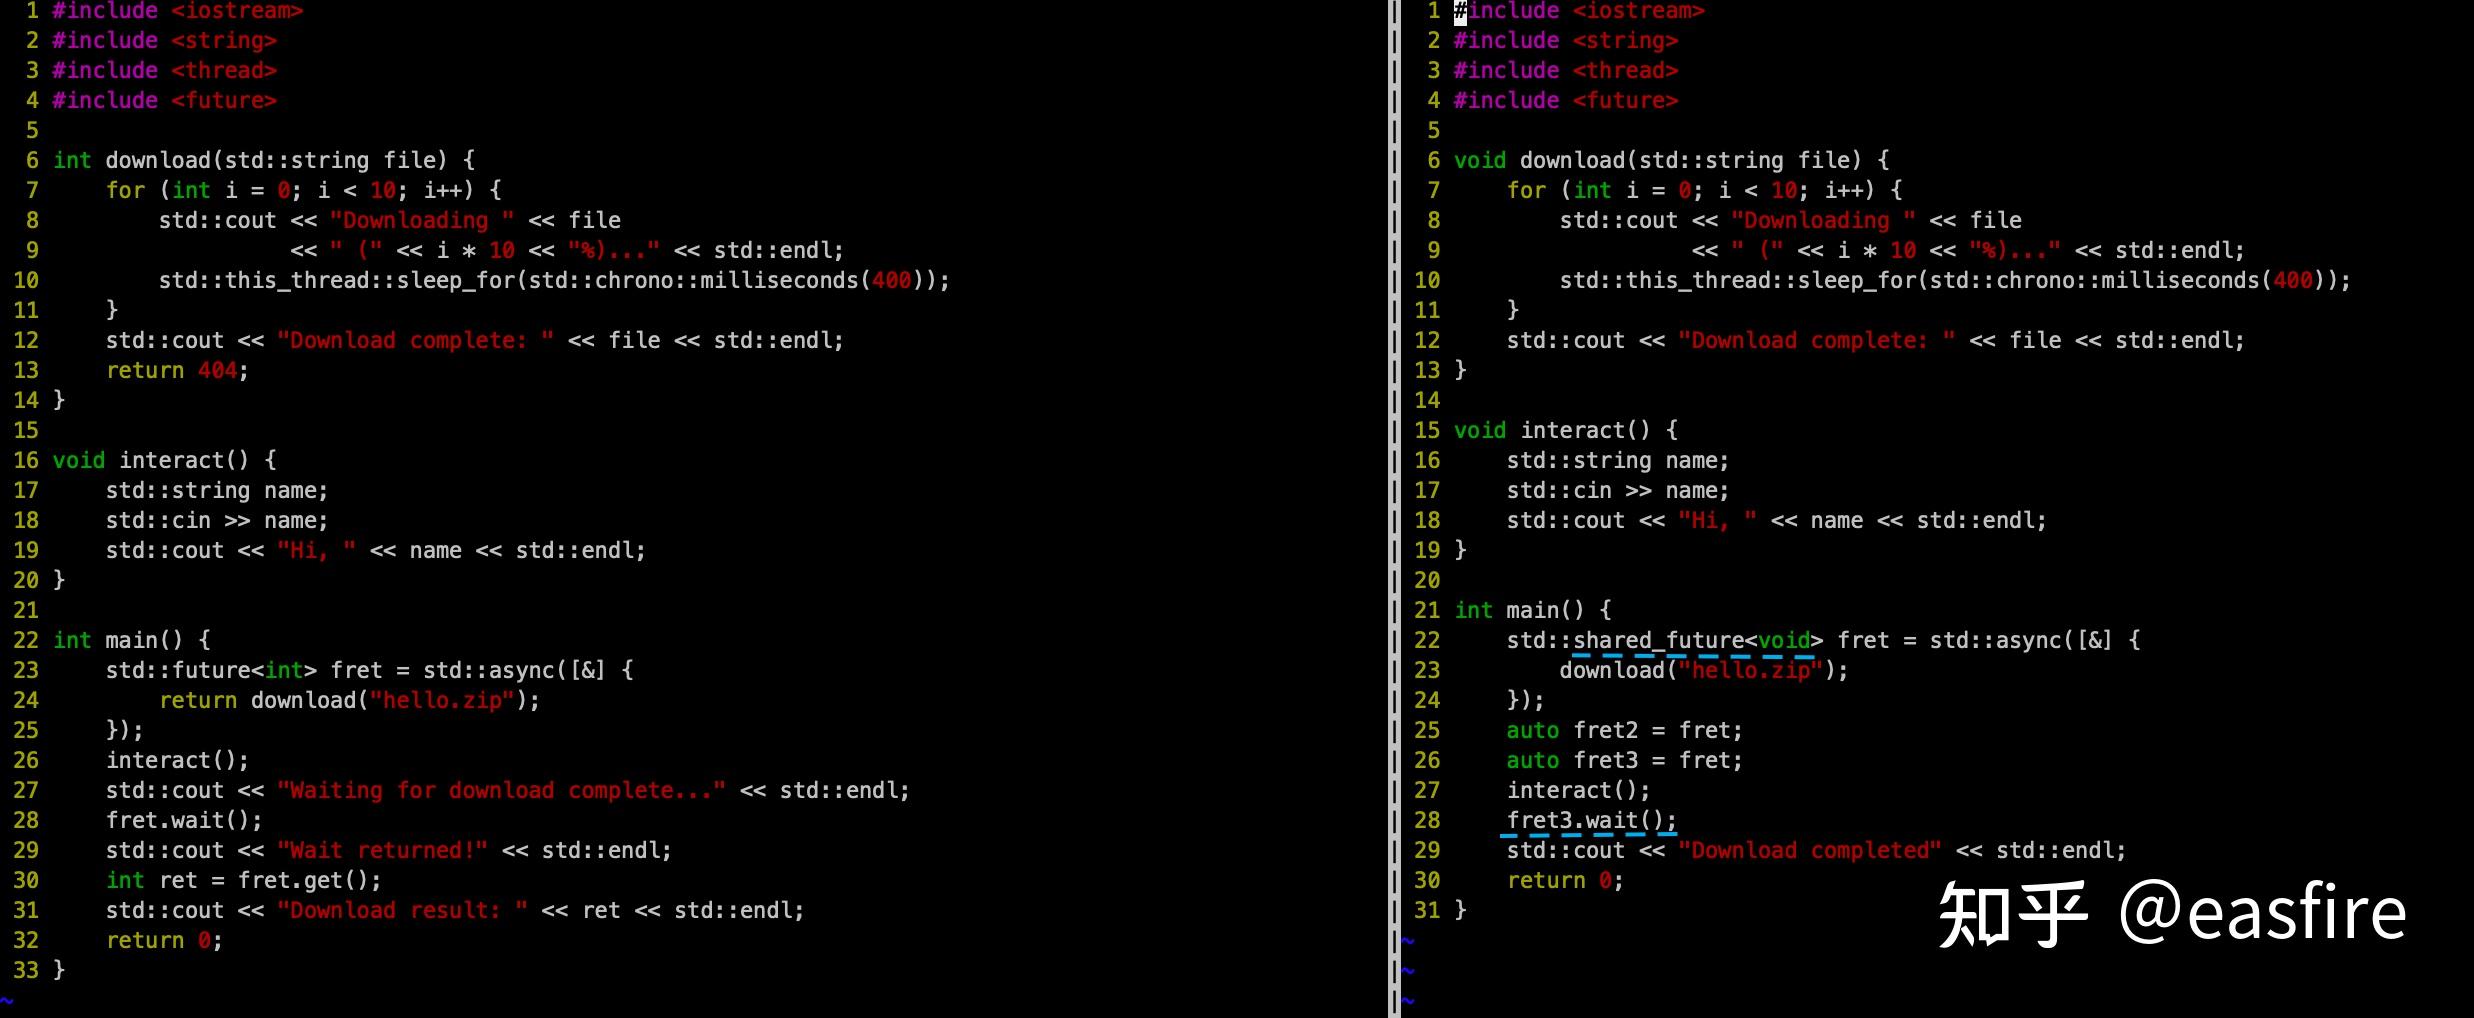
Task: Click line number 13 in the left pane
Action: (x=24, y=370)
